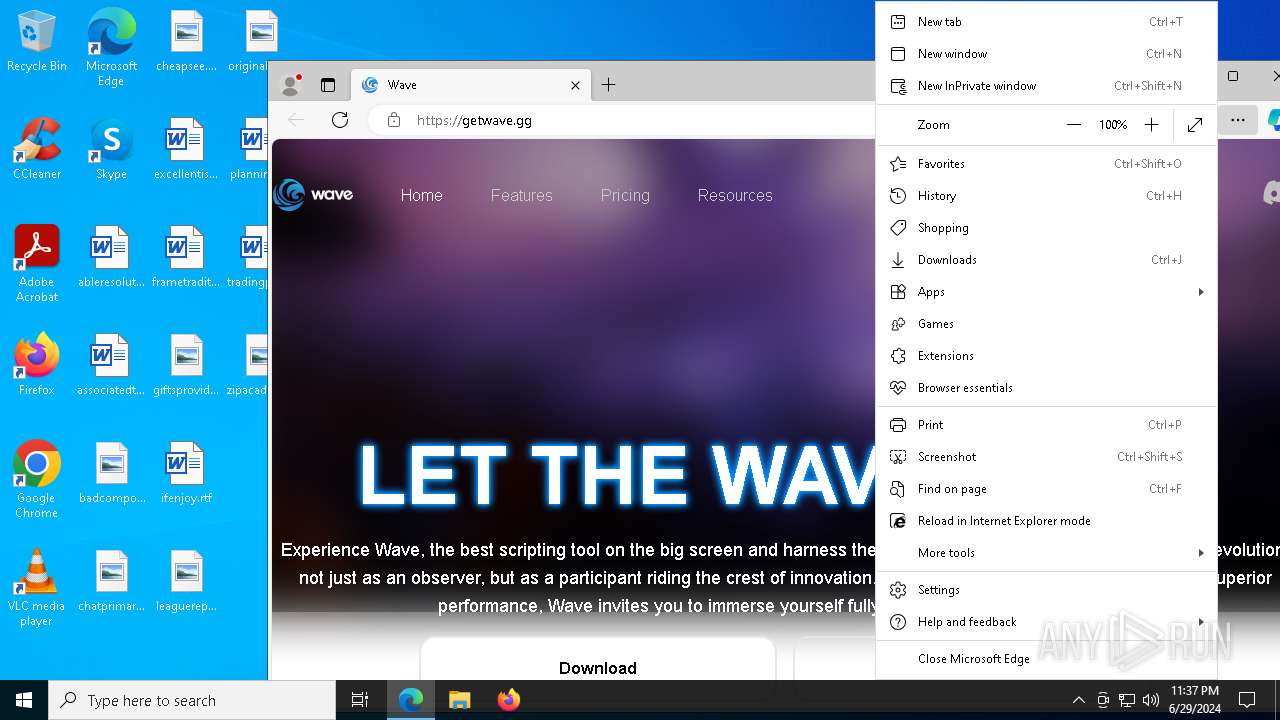Image resolution: width=1280 pixels, height=720 pixels.
Task: Select the Adobe Acrobat desktop shortcut
Action: pyautogui.click(x=37, y=264)
